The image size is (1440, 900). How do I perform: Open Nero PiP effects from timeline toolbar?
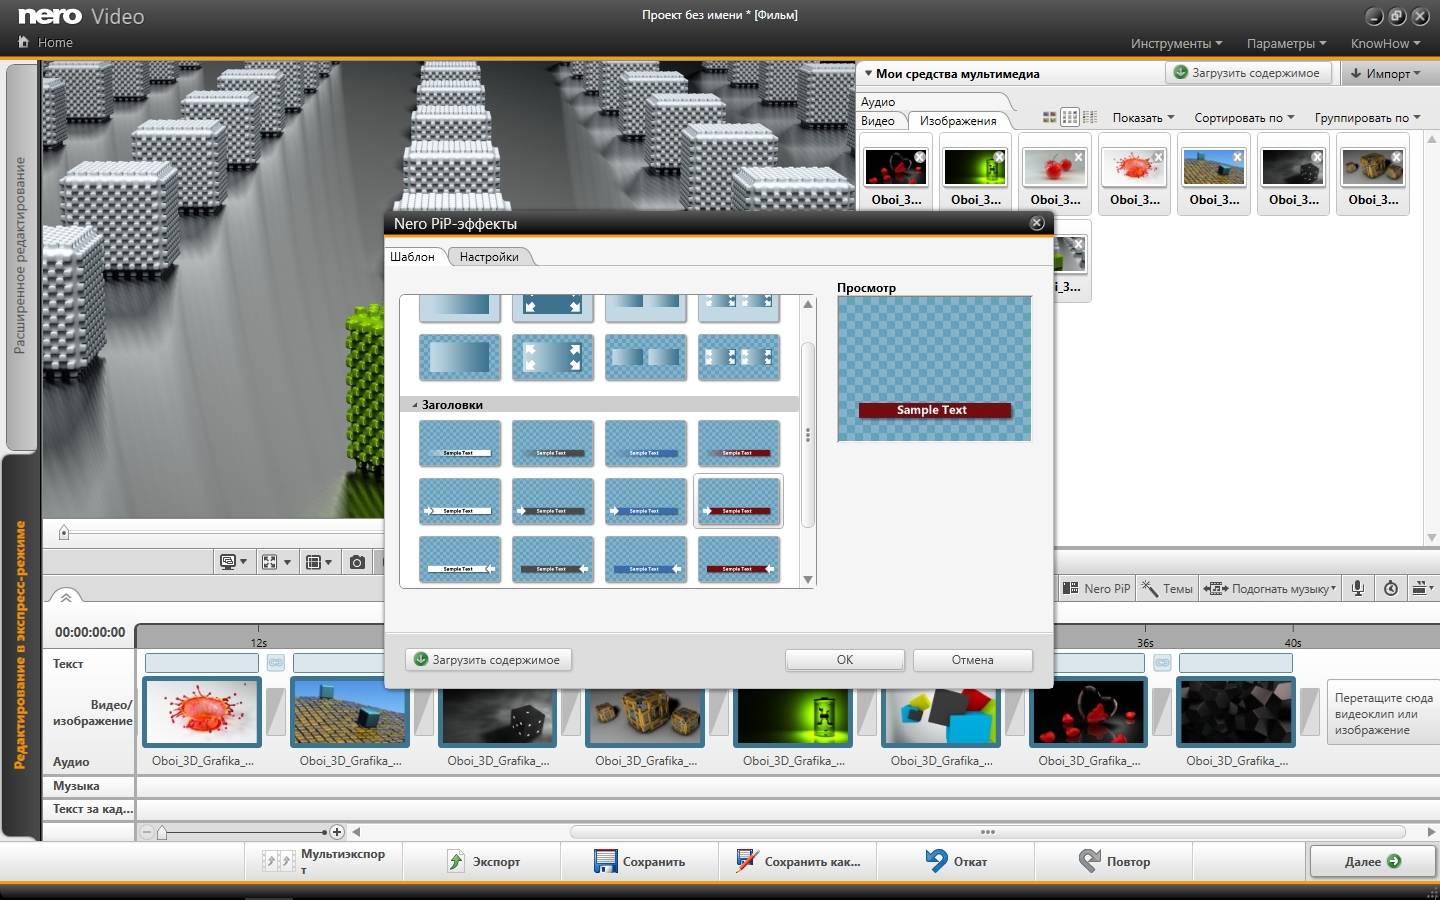point(1097,588)
